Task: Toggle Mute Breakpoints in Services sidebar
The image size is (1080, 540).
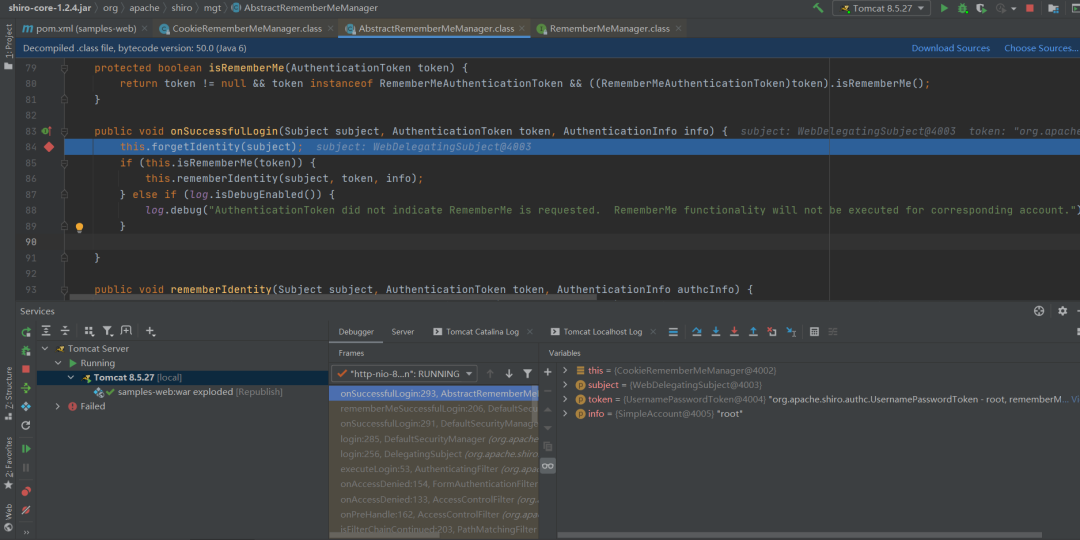Action: tap(26, 510)
